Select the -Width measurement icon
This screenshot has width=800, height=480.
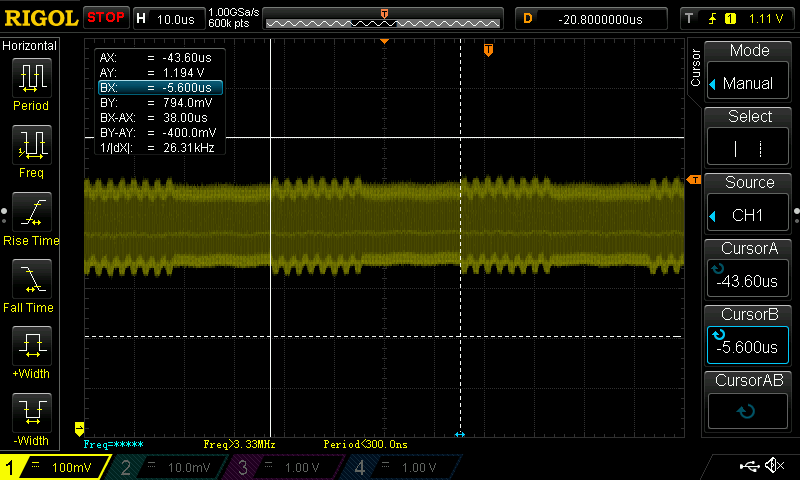pos(32,412)
